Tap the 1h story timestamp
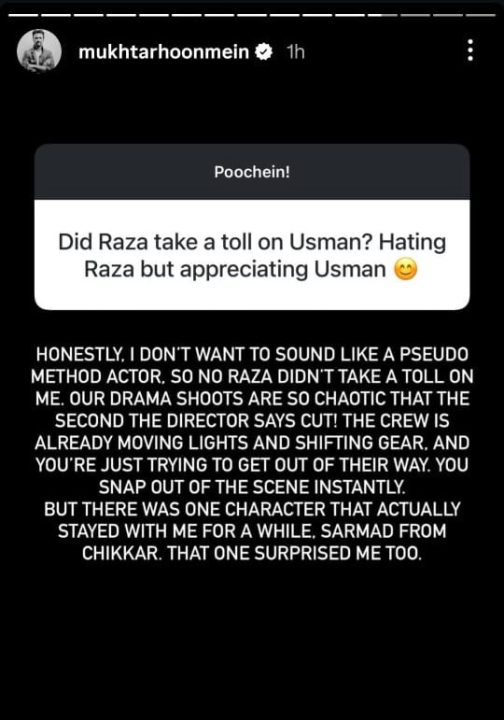 coord(295,52)
